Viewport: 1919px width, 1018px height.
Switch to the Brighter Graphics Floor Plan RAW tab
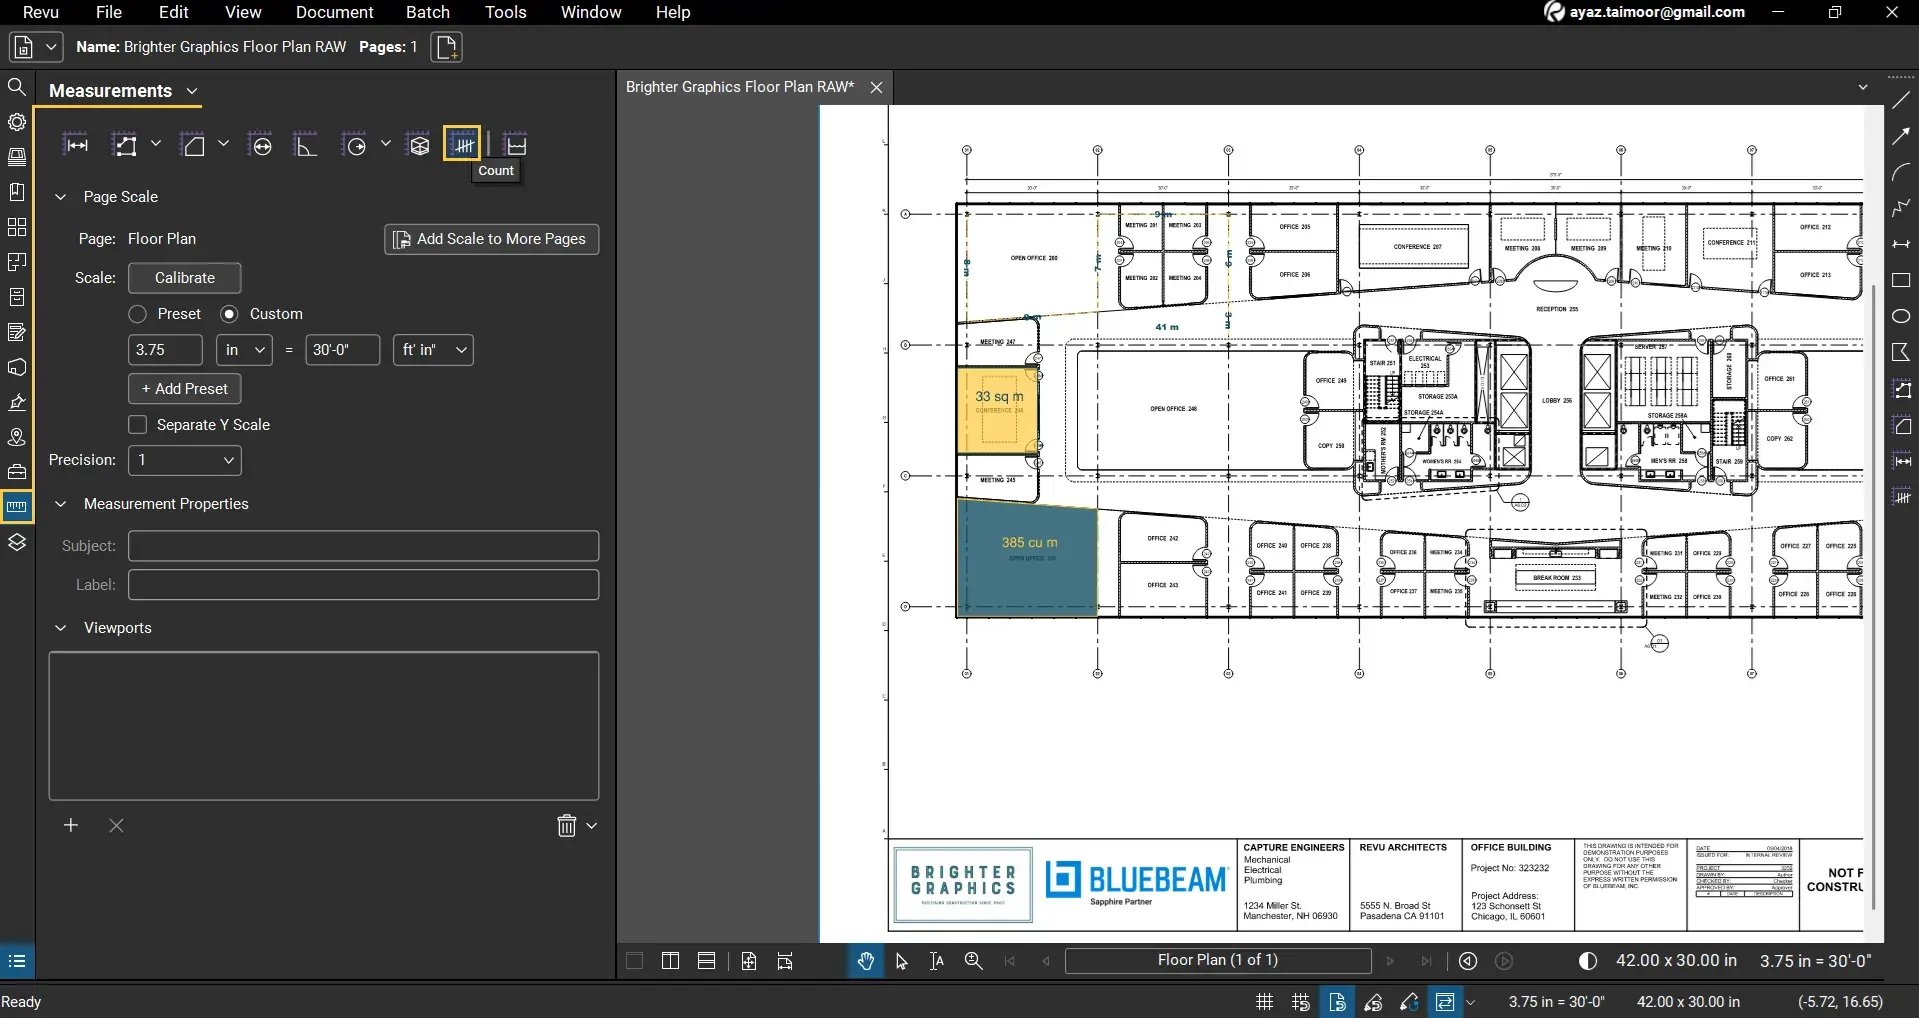point(739,86)
